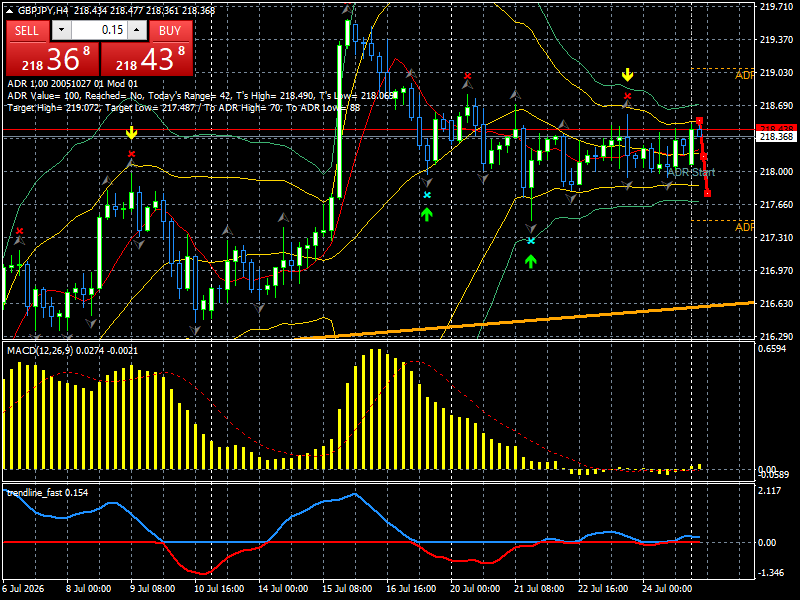Click the 218 43 buy price tile
The width and height of the screenshot is (800, 600).
click(147, 59)
